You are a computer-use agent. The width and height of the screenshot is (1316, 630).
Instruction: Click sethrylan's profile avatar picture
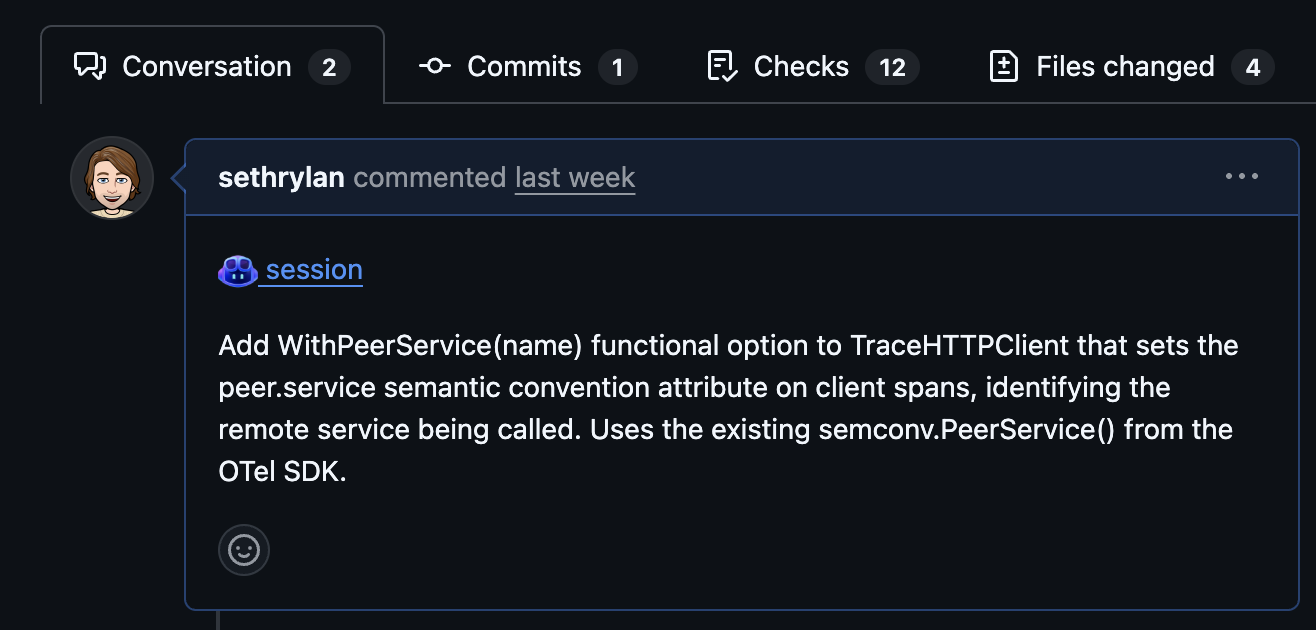112,178
